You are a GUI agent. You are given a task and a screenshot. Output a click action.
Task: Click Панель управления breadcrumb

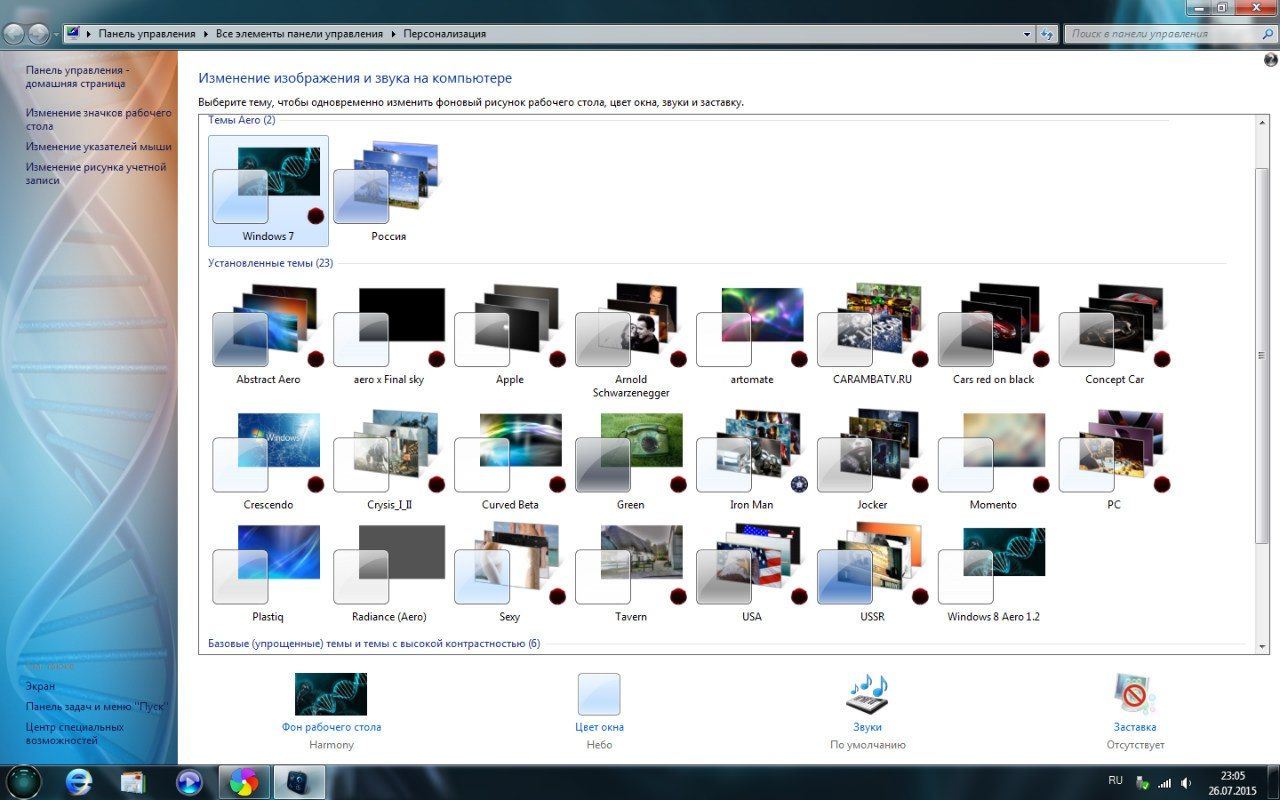tap(147, 34)
